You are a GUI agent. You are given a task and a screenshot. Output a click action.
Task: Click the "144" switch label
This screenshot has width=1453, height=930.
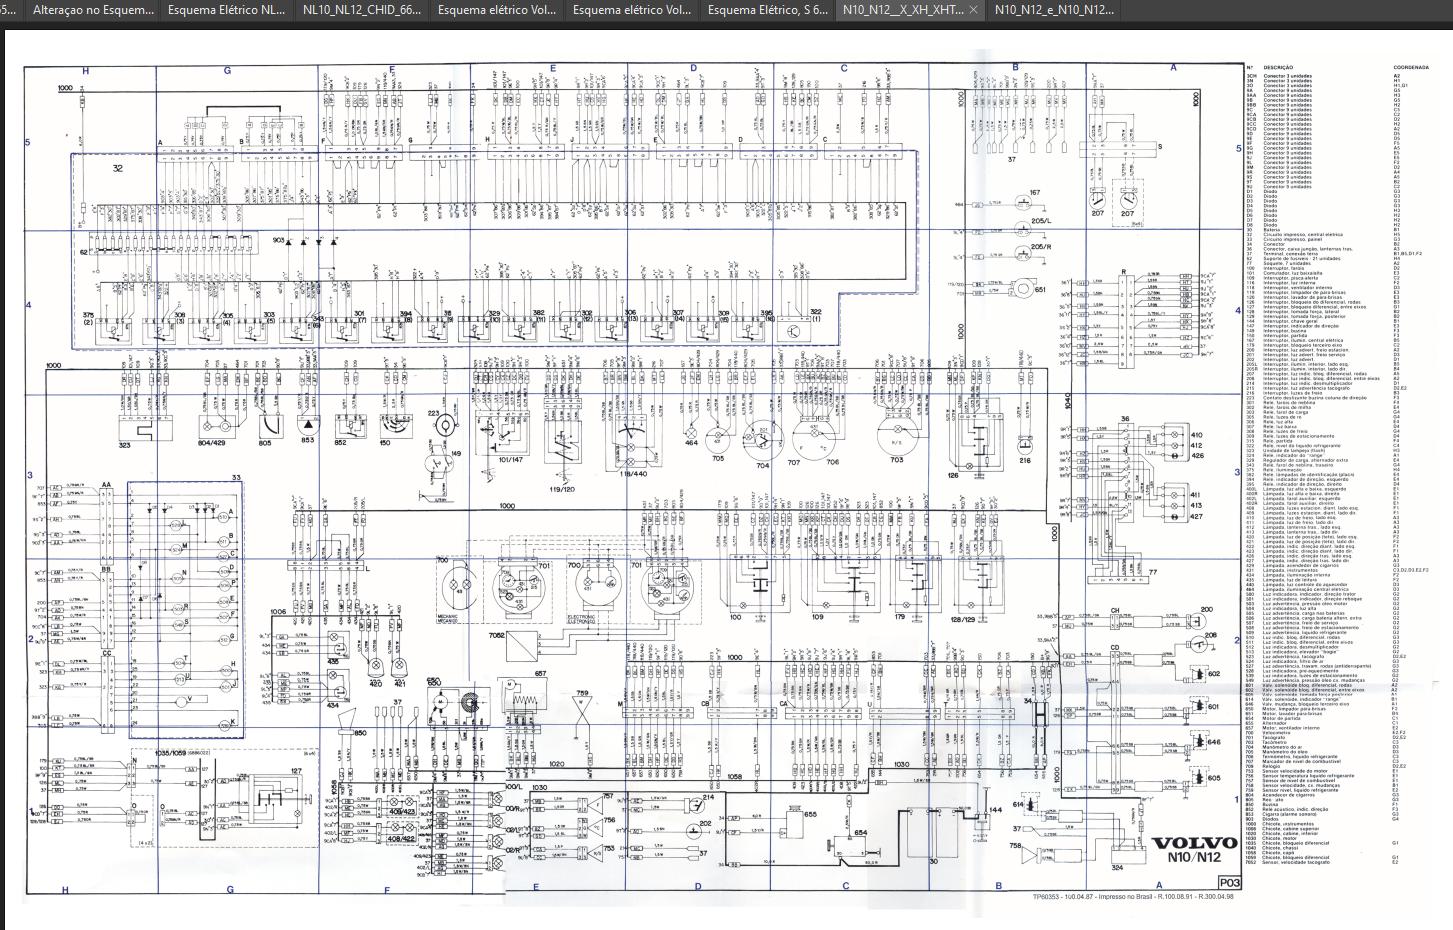coord(995,809)
